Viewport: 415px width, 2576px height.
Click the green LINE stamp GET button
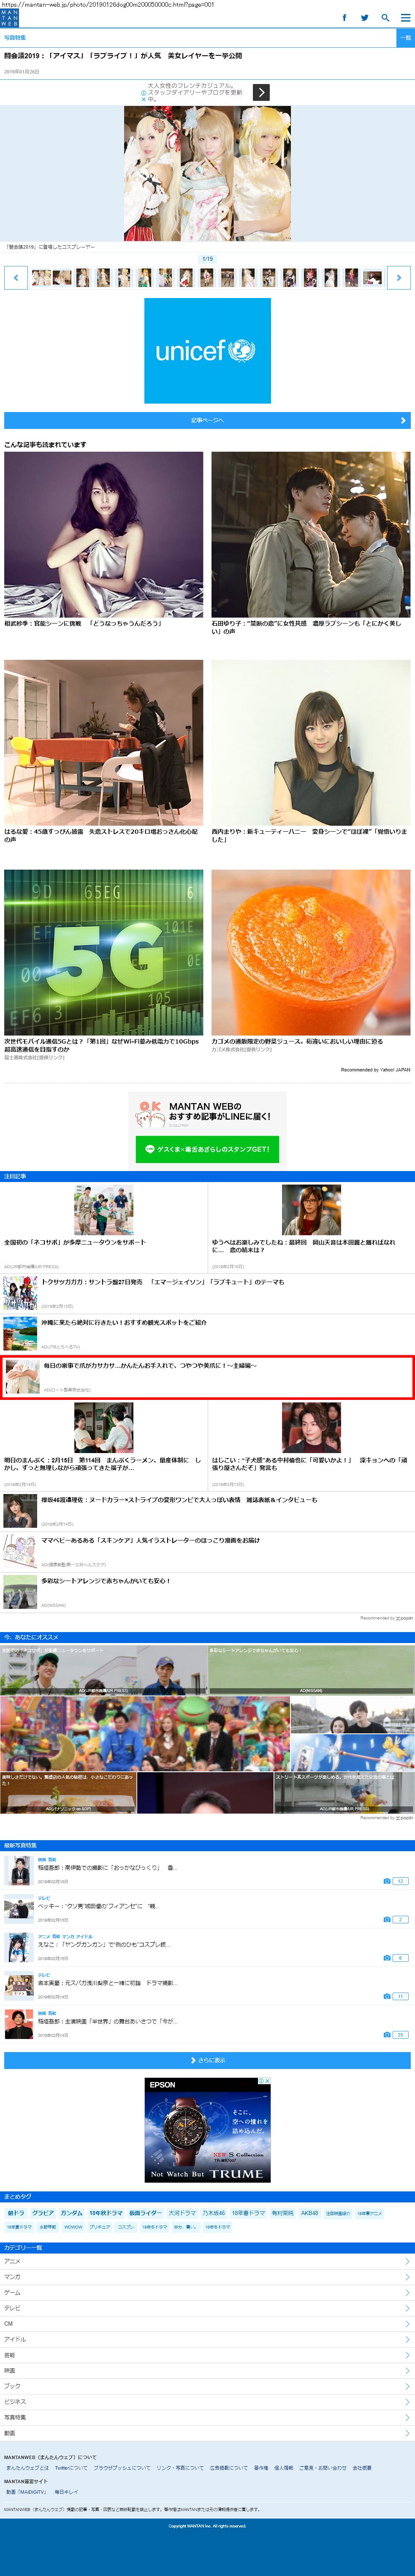(207, 1149)
